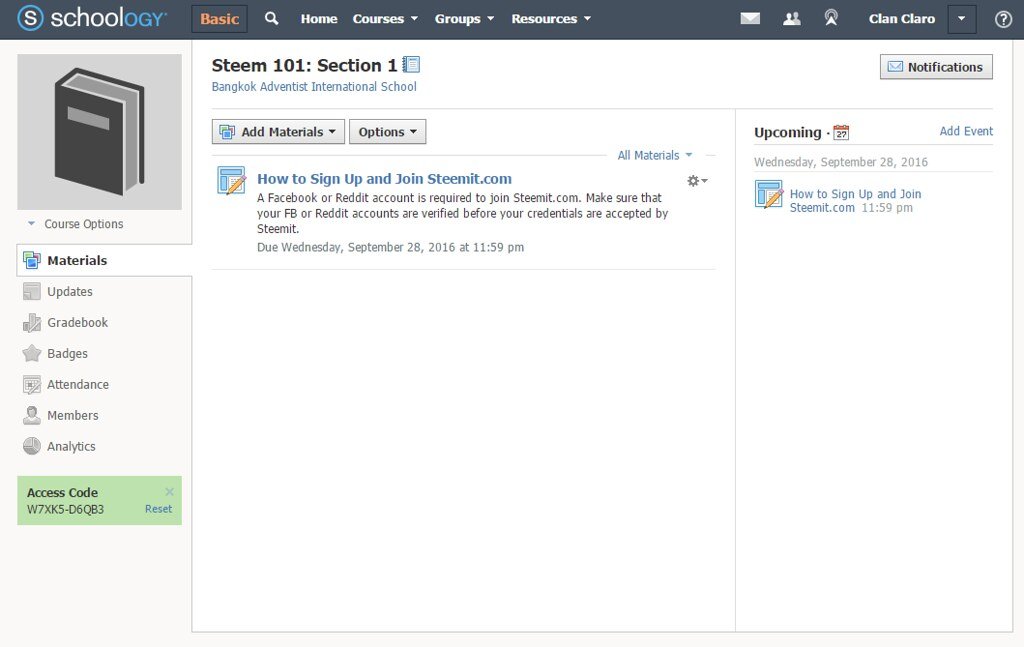Open the connections people icon
Image resolution: width=1024 pixels, height=647 pixels.
[x=792, y=18]
